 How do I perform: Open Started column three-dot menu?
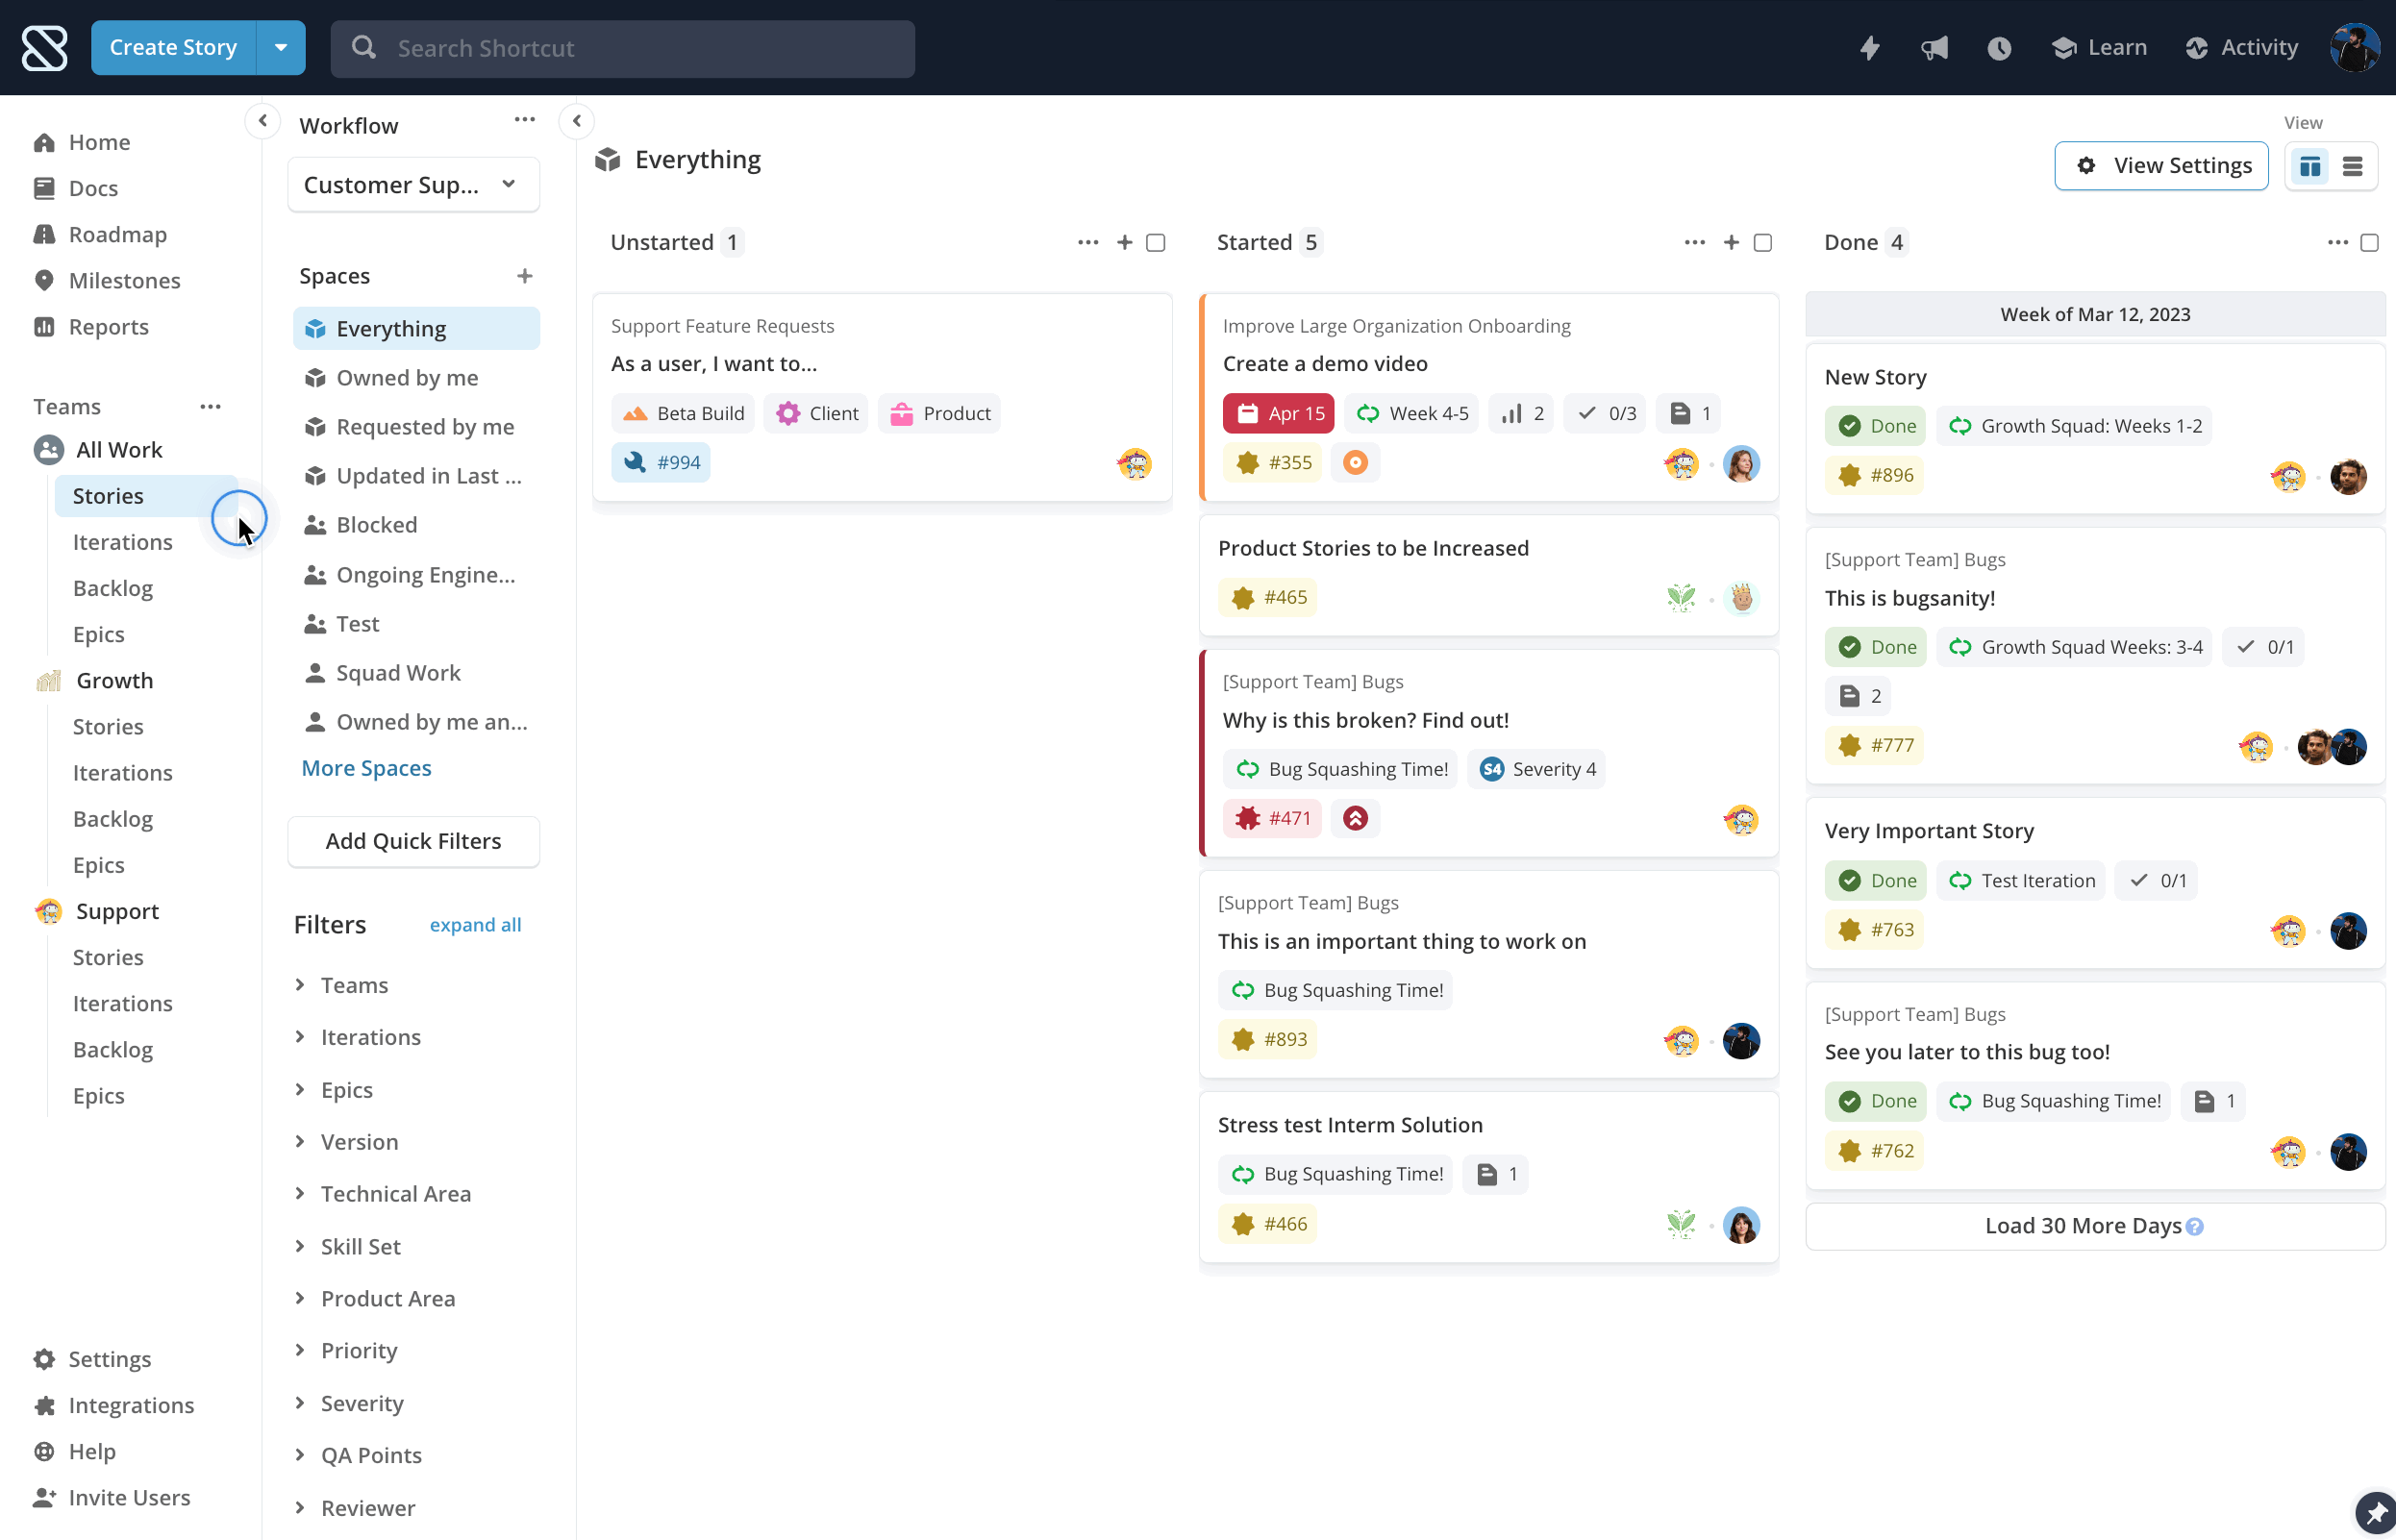(1694, 242)
